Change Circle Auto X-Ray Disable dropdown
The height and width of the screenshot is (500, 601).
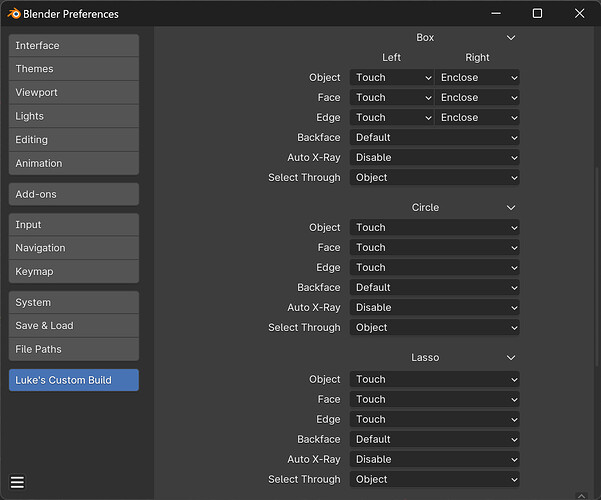(x=435, y=308)
